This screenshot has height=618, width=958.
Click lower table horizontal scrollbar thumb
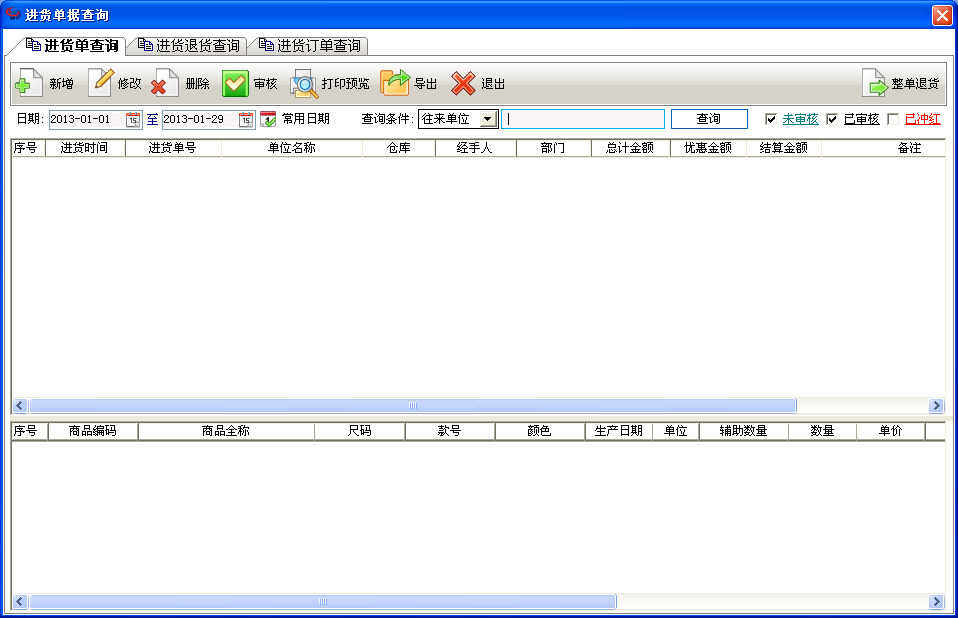pyautogui.click(x=323, y=602)
